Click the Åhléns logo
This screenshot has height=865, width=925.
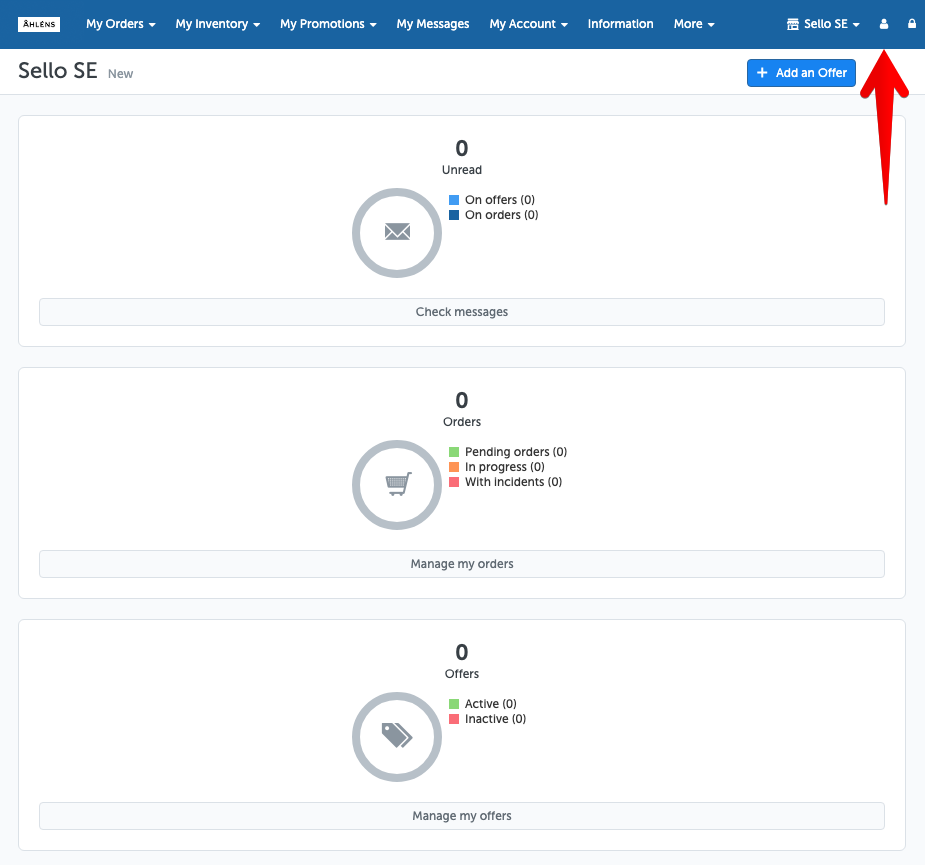click(39, 24)
